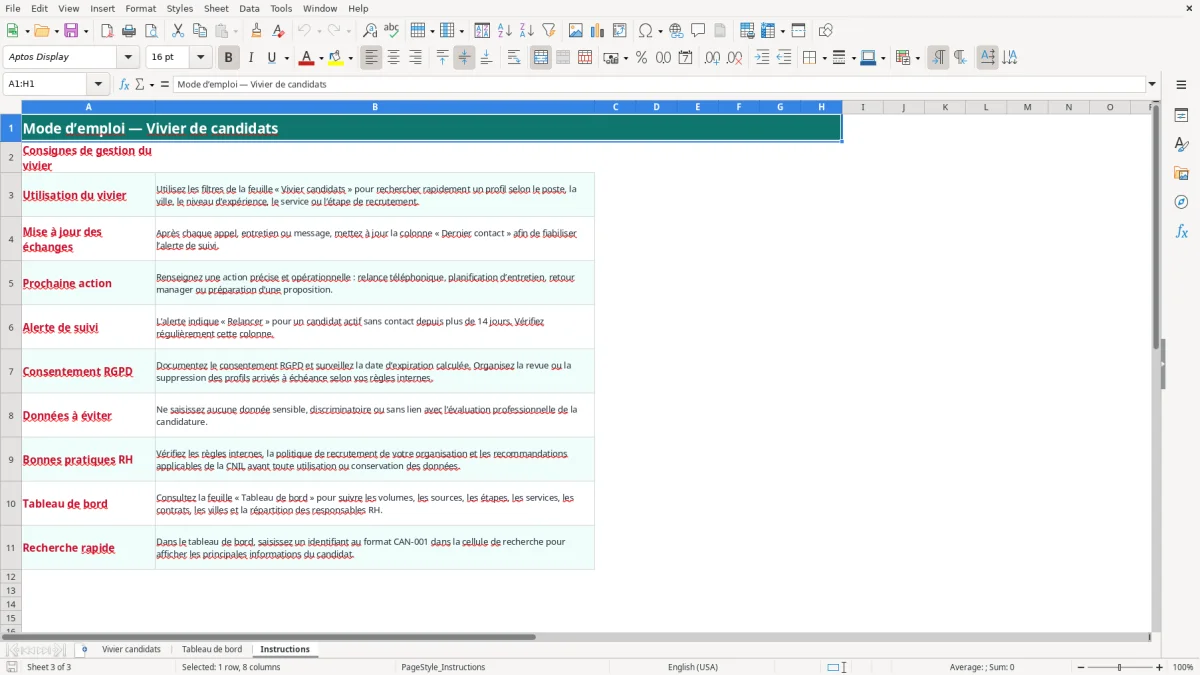This screenshot has width=1200, height=675.
Task: Open the font size dropdown
Action: (201, 58)
